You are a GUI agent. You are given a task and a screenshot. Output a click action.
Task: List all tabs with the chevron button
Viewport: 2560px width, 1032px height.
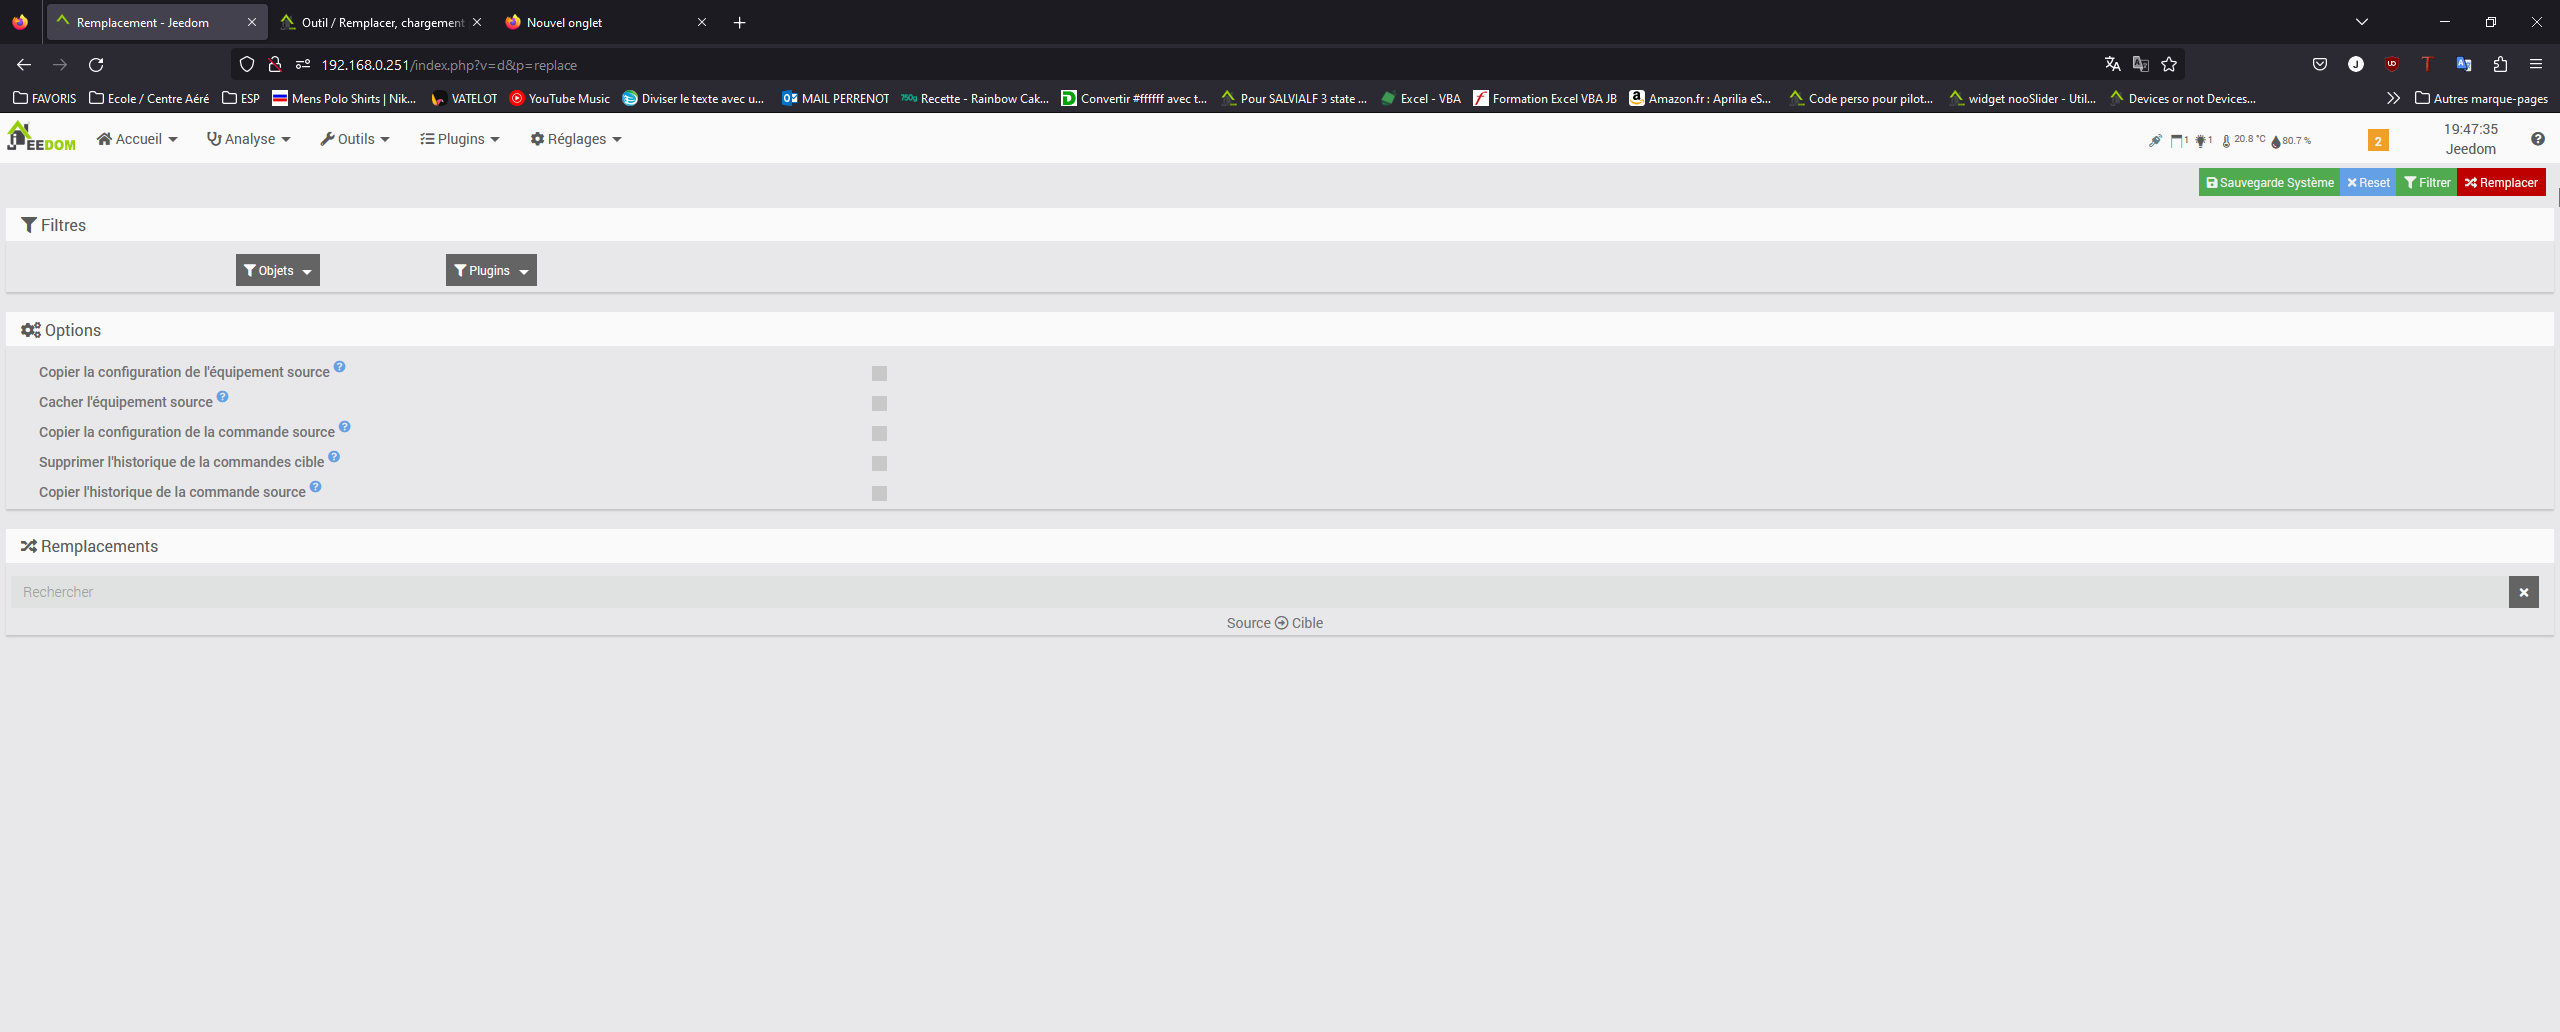click(x=2362, y=22)
